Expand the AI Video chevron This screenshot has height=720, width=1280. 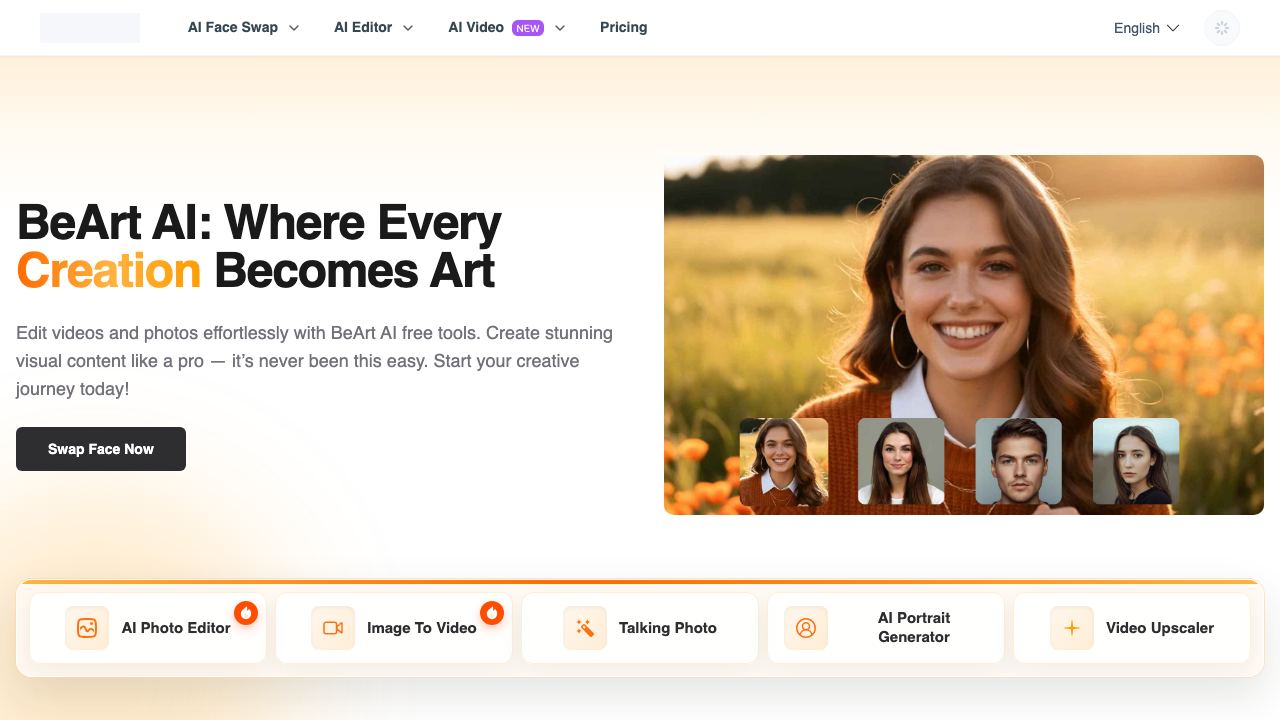pos(560,28)
